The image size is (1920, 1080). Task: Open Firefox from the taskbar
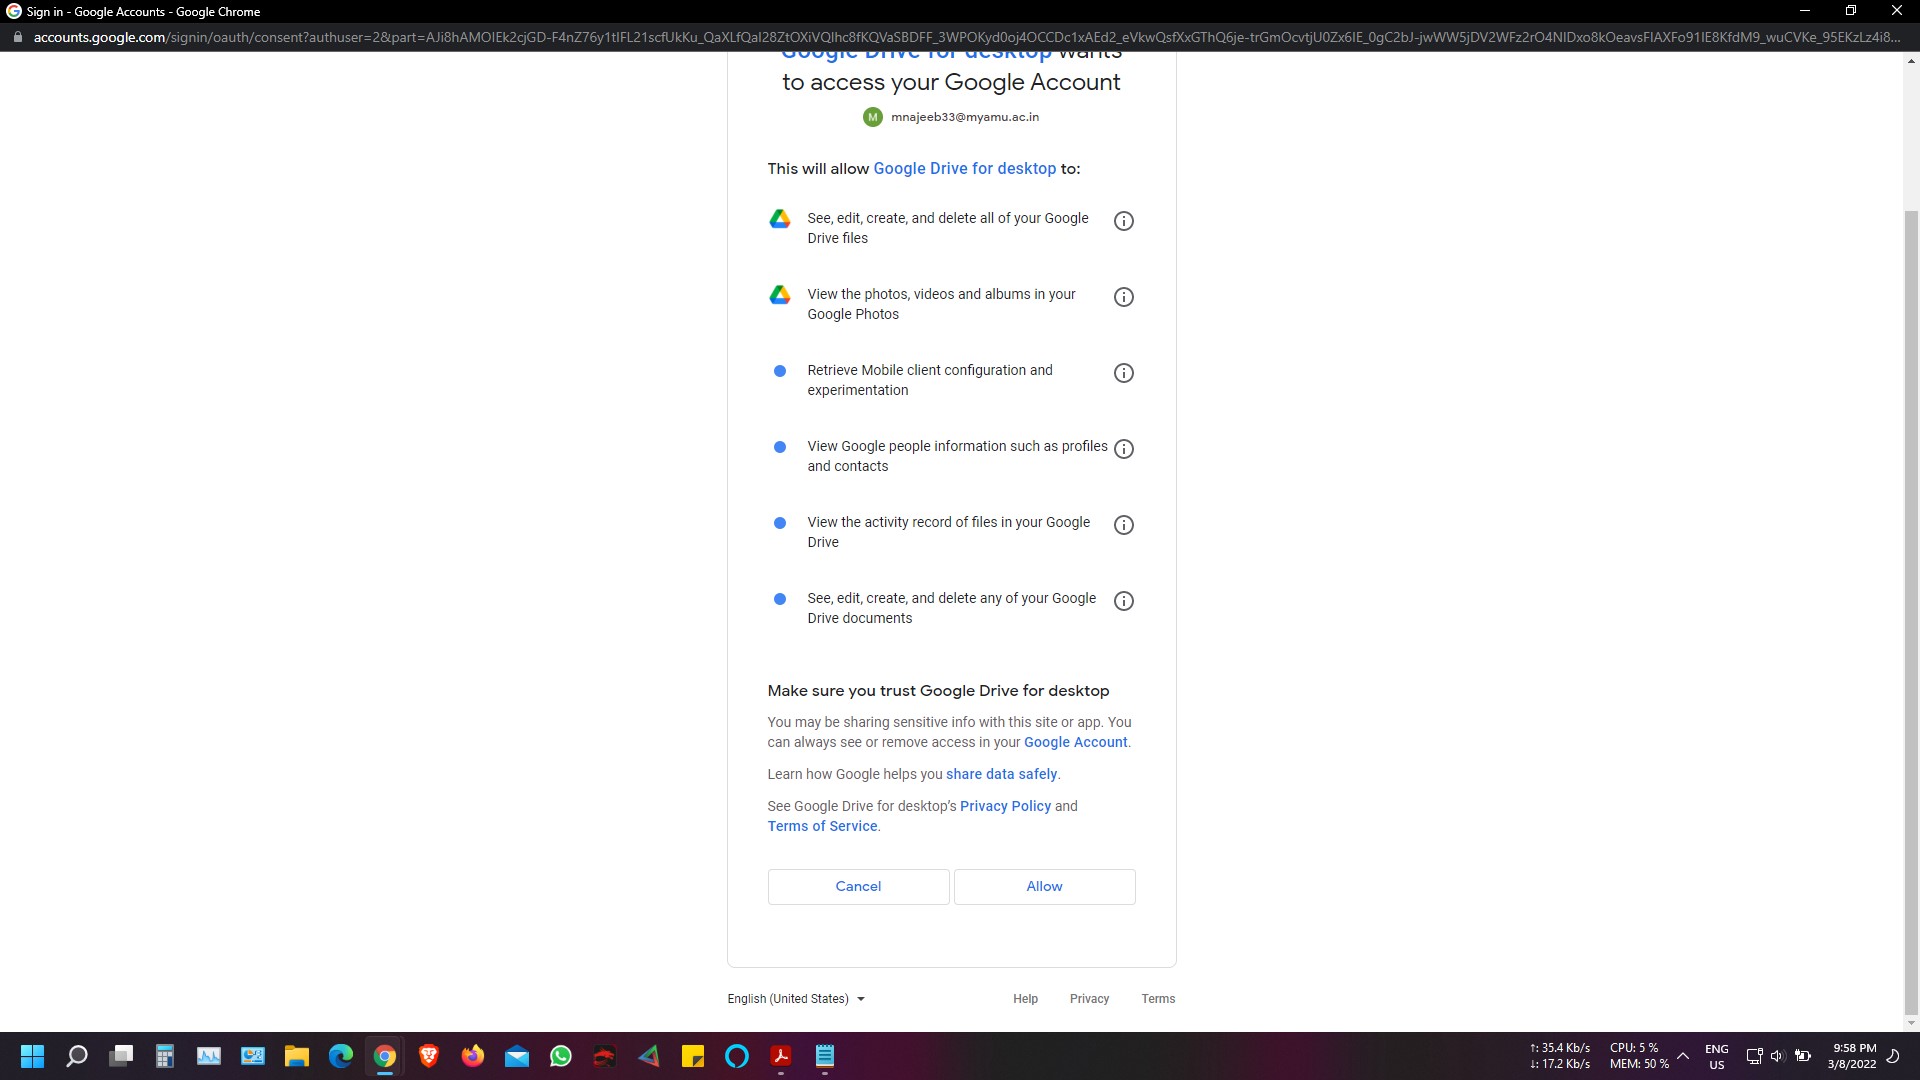[x=473, y=1056]
